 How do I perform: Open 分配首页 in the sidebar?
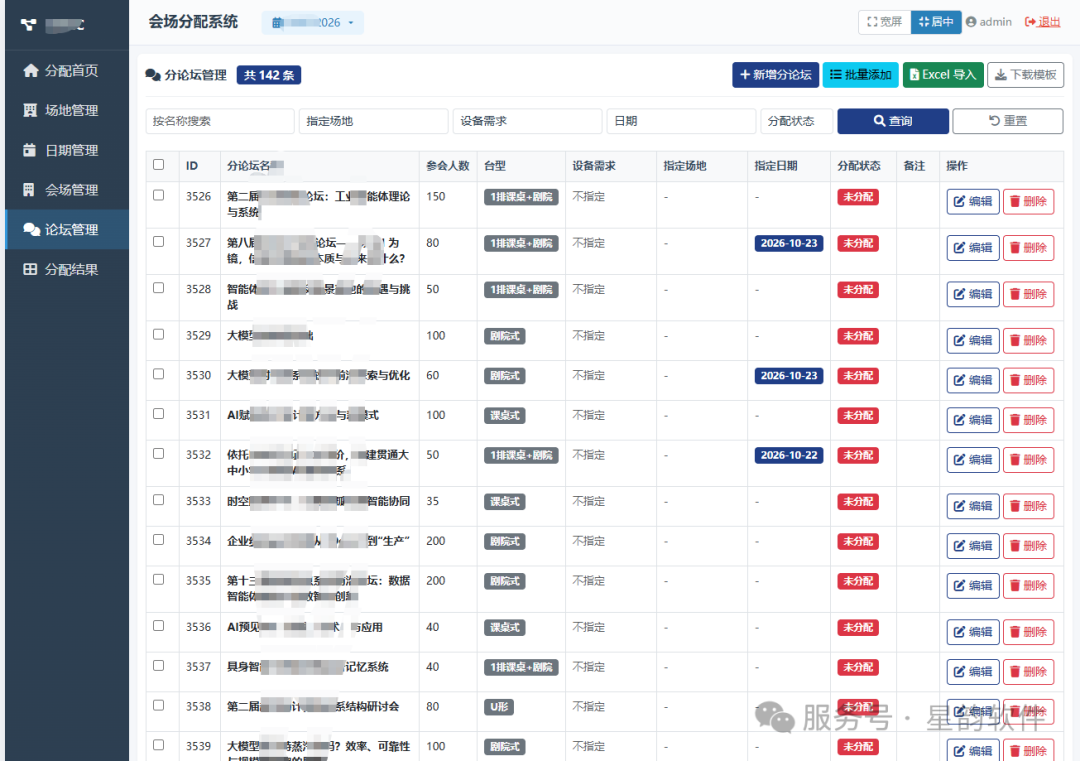click(x=67, y=70)
